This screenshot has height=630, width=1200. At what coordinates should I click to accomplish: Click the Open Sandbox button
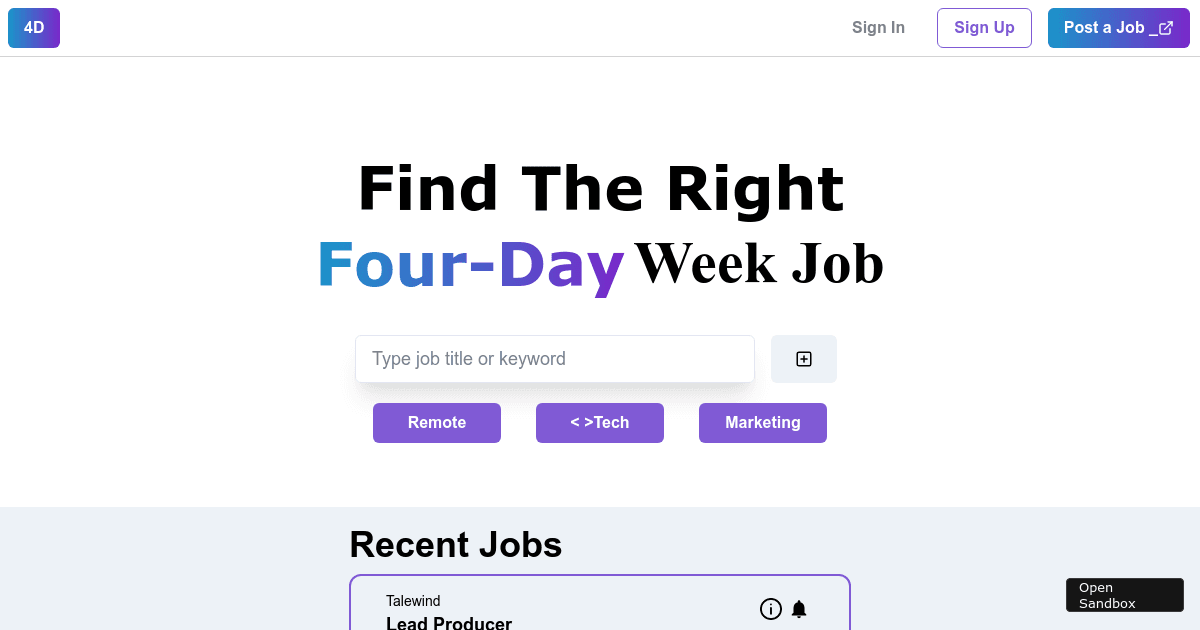click(1124, 595)
